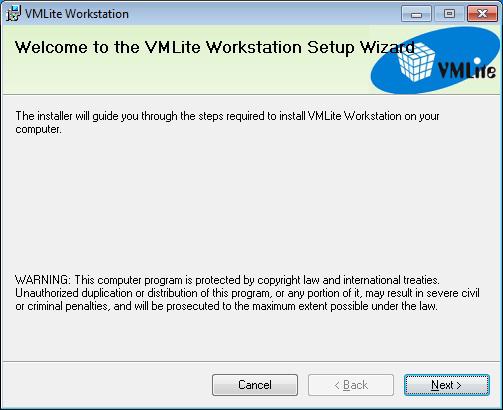
Task: Click the 'Unauthorized duplication' warning line
Action: (247, 293)
